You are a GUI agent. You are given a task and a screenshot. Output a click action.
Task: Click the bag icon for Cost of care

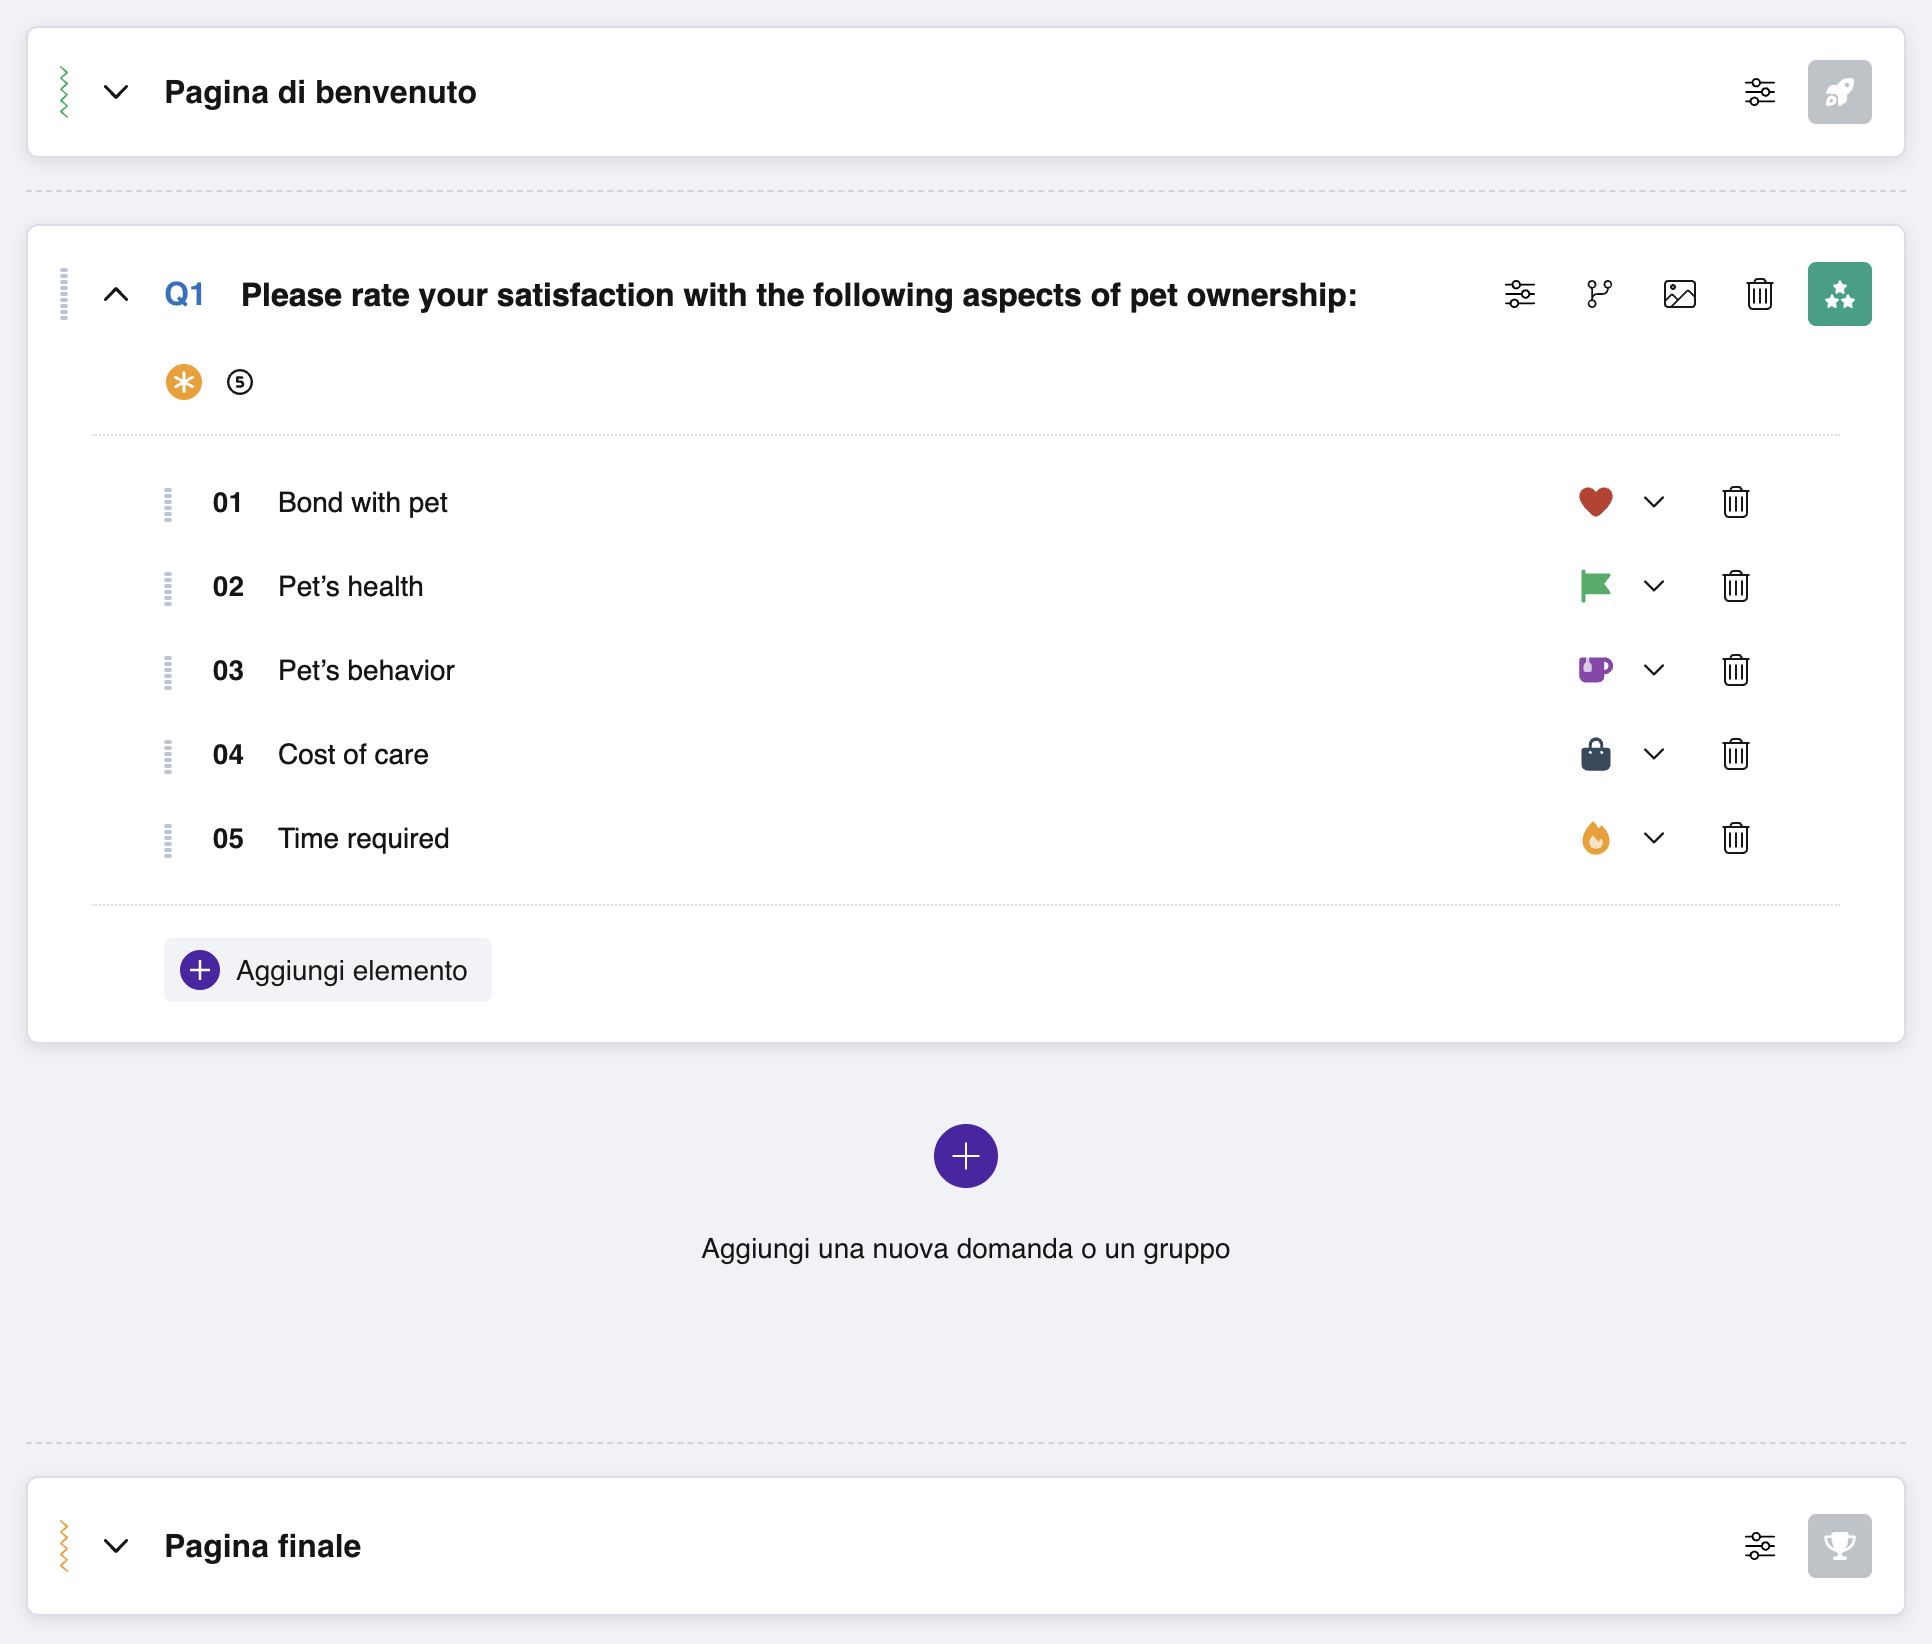pos(1595,754)
